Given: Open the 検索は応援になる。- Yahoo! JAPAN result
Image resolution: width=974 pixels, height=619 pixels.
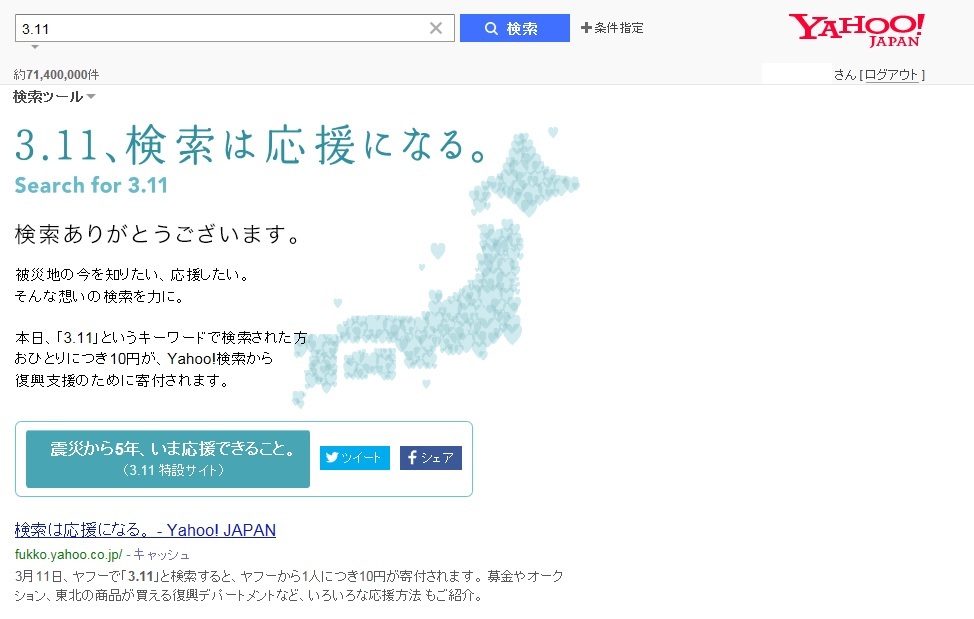Looking at the screenshot, I should pos(145,530).
